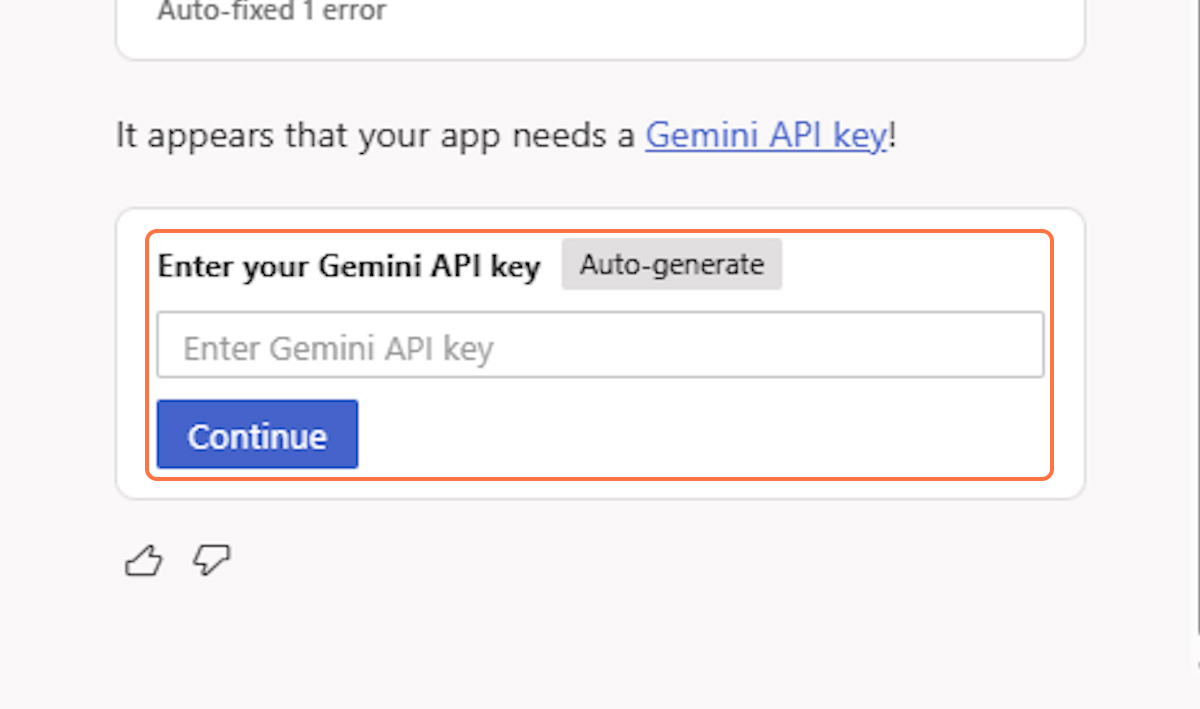Place cursor in the API key textbox

[600, 346]
